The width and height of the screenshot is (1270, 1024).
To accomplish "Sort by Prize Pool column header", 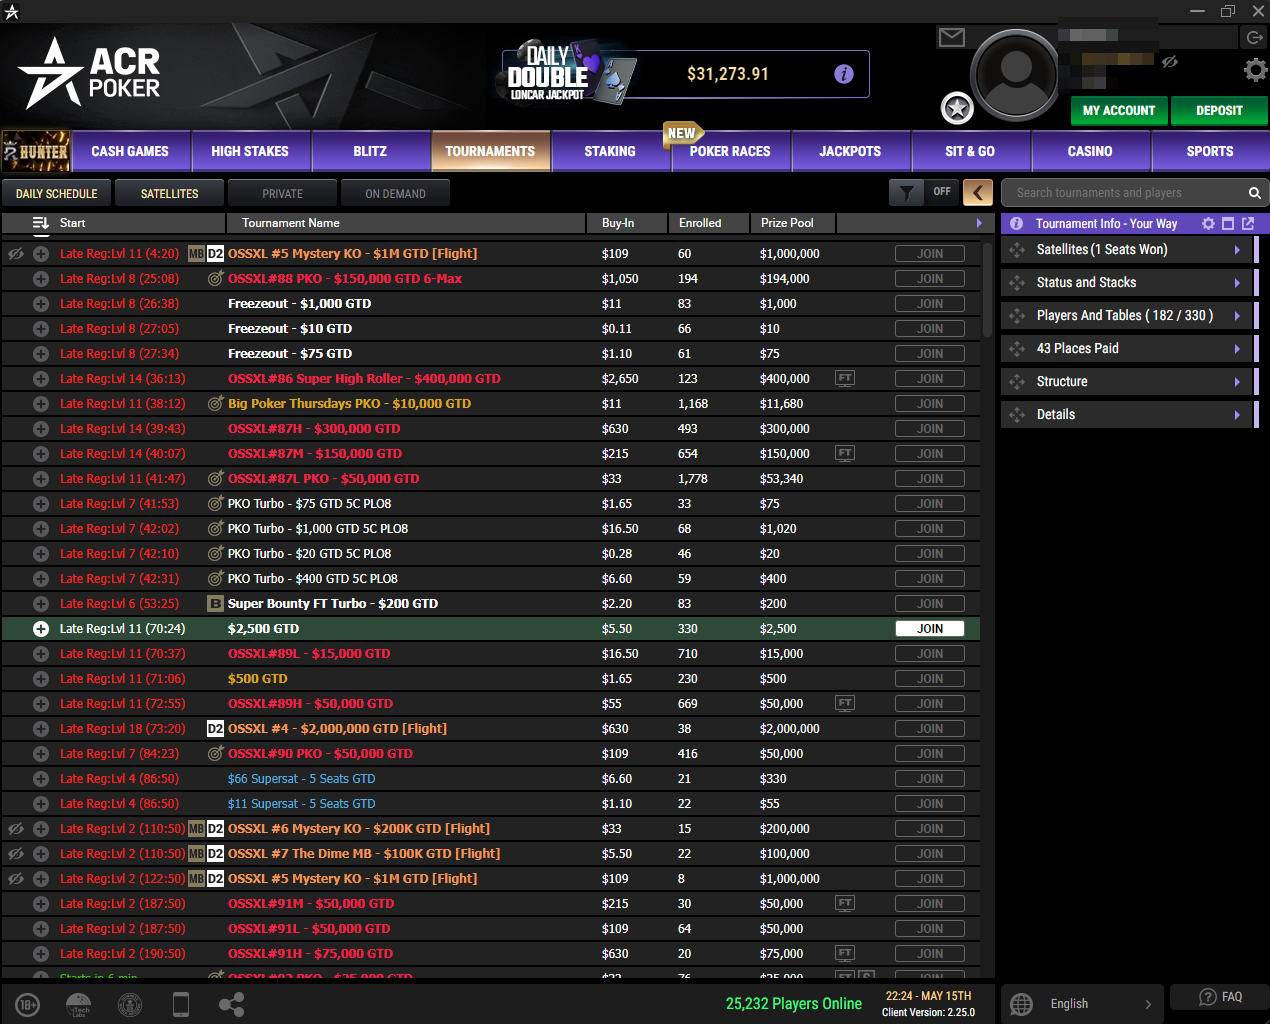I will [x=792, y=223].
